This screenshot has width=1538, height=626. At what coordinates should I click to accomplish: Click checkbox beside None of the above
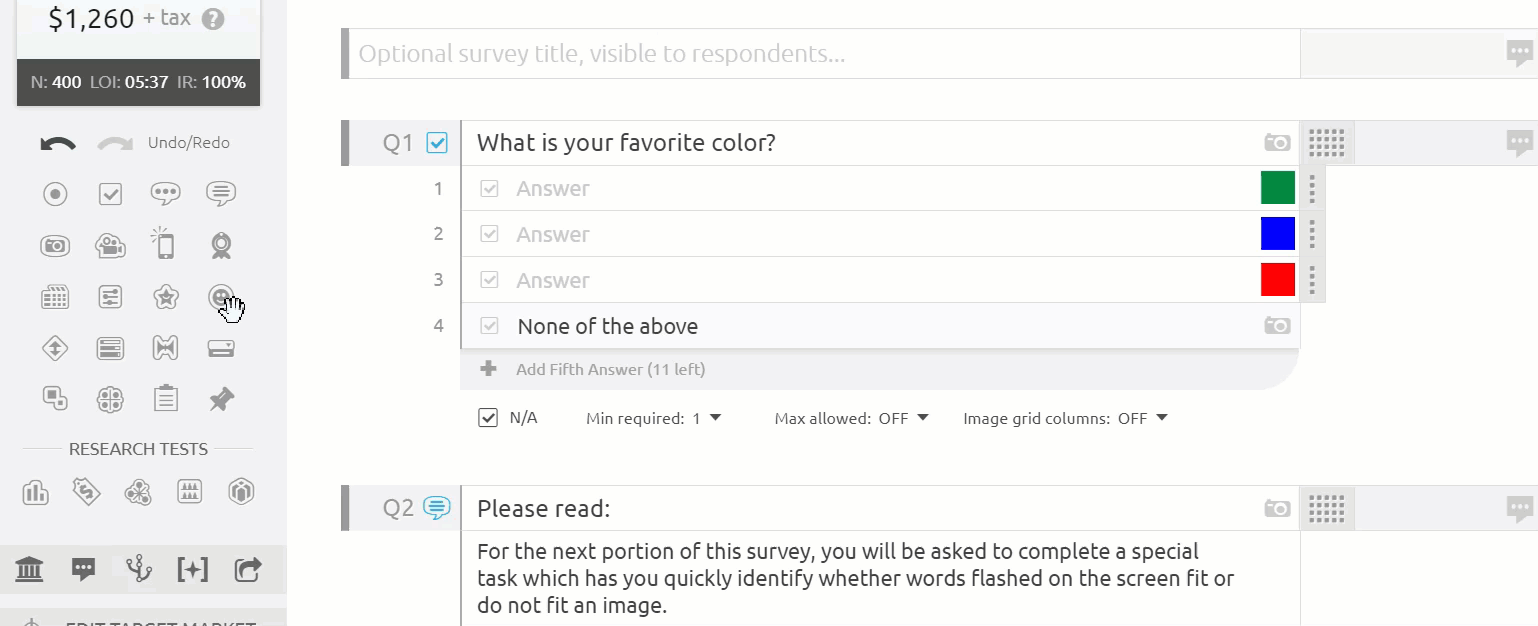coord(489,326)
